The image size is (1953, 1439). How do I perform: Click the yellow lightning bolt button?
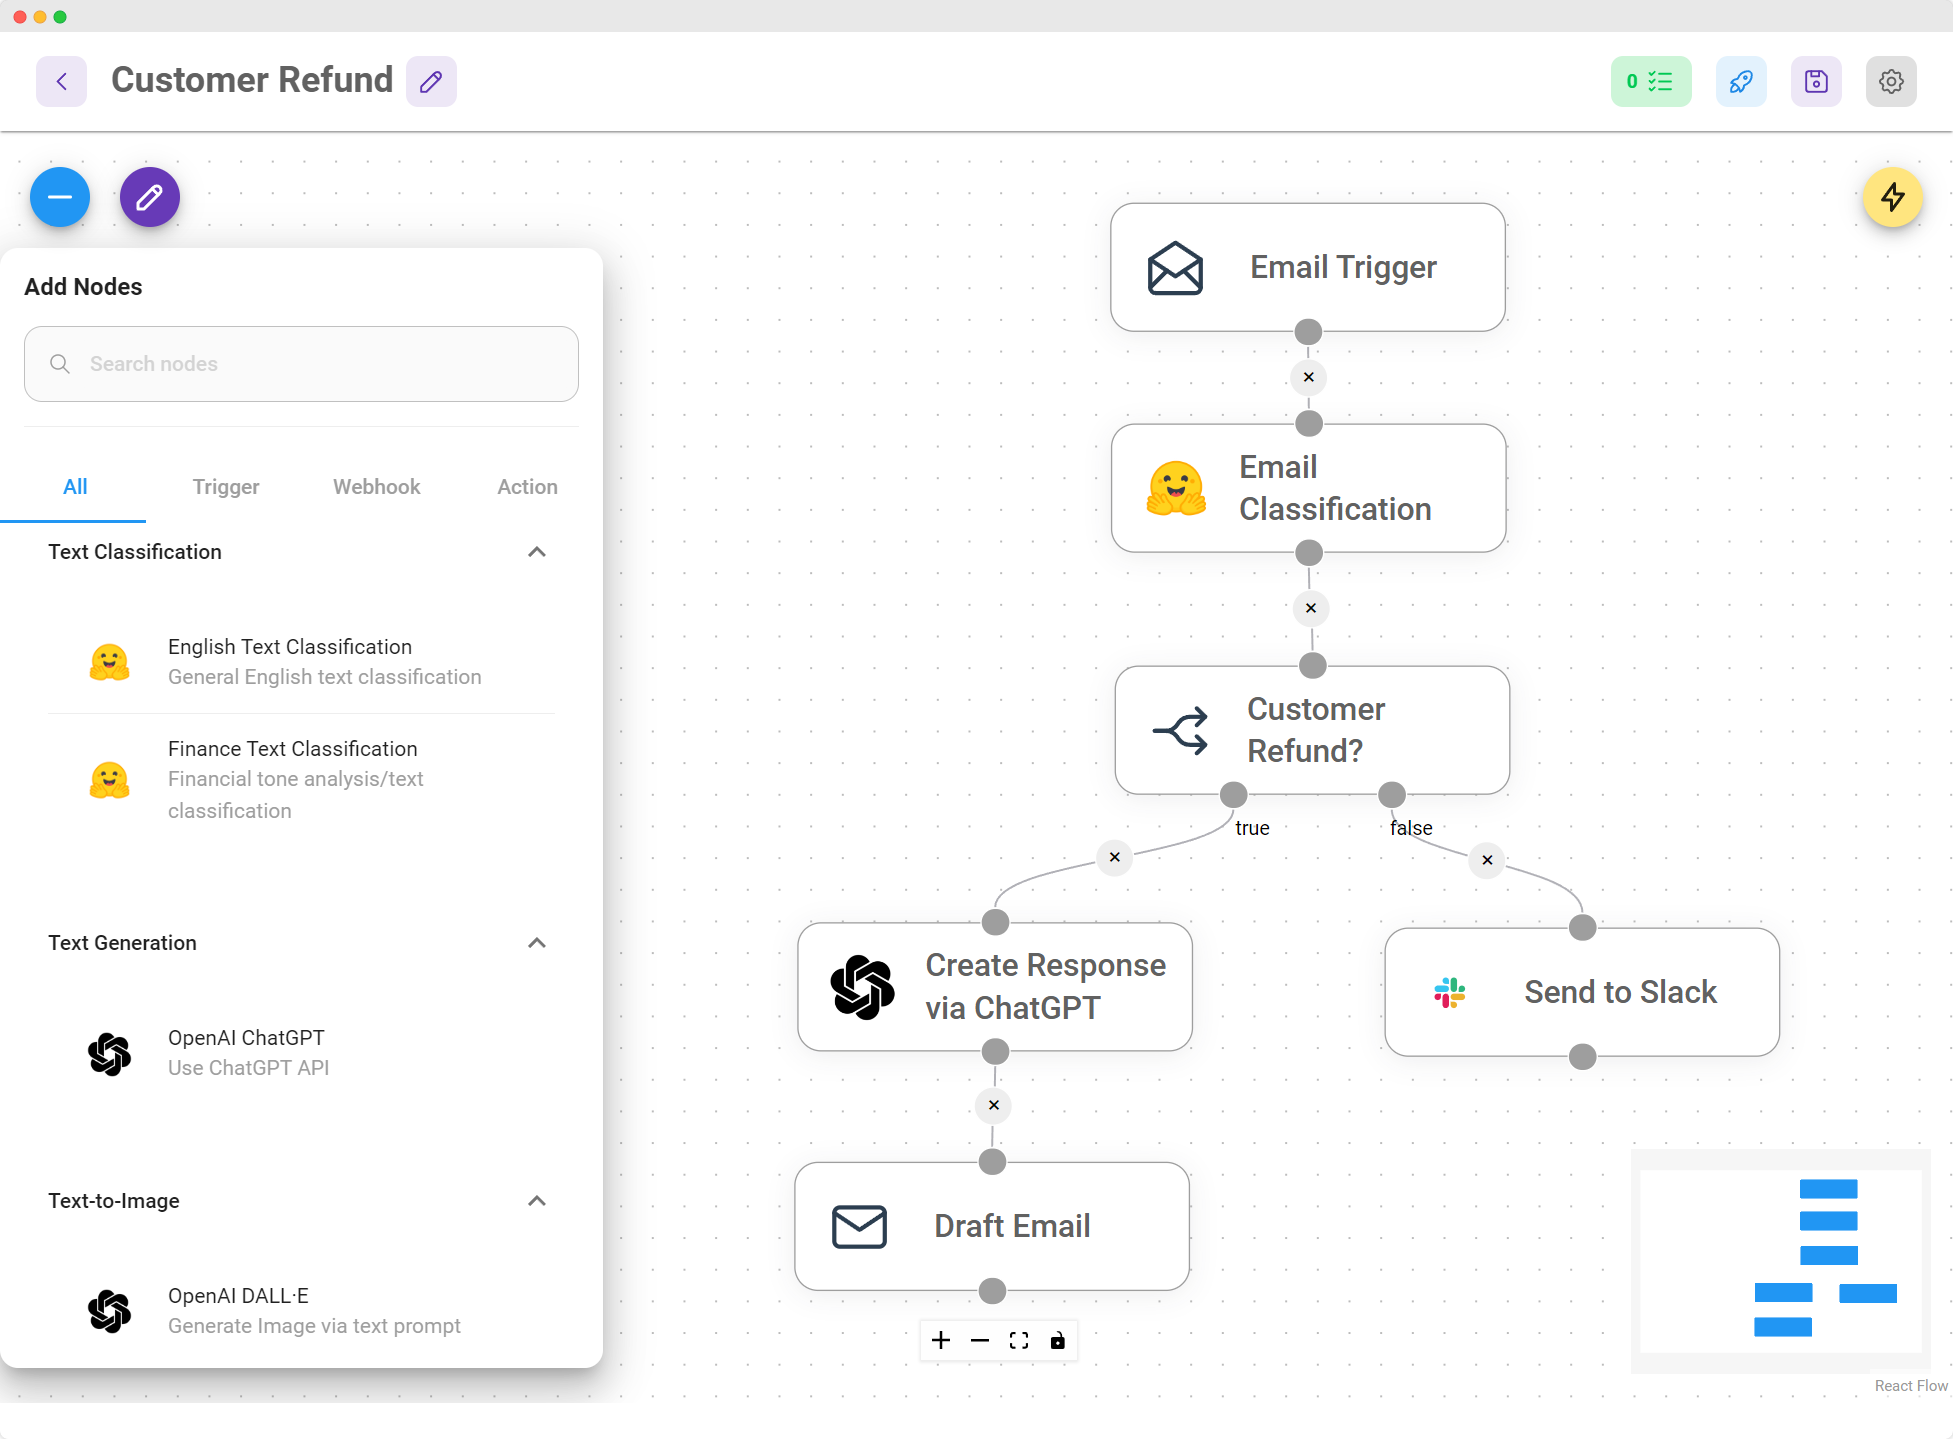click(x=1893, y=197)
